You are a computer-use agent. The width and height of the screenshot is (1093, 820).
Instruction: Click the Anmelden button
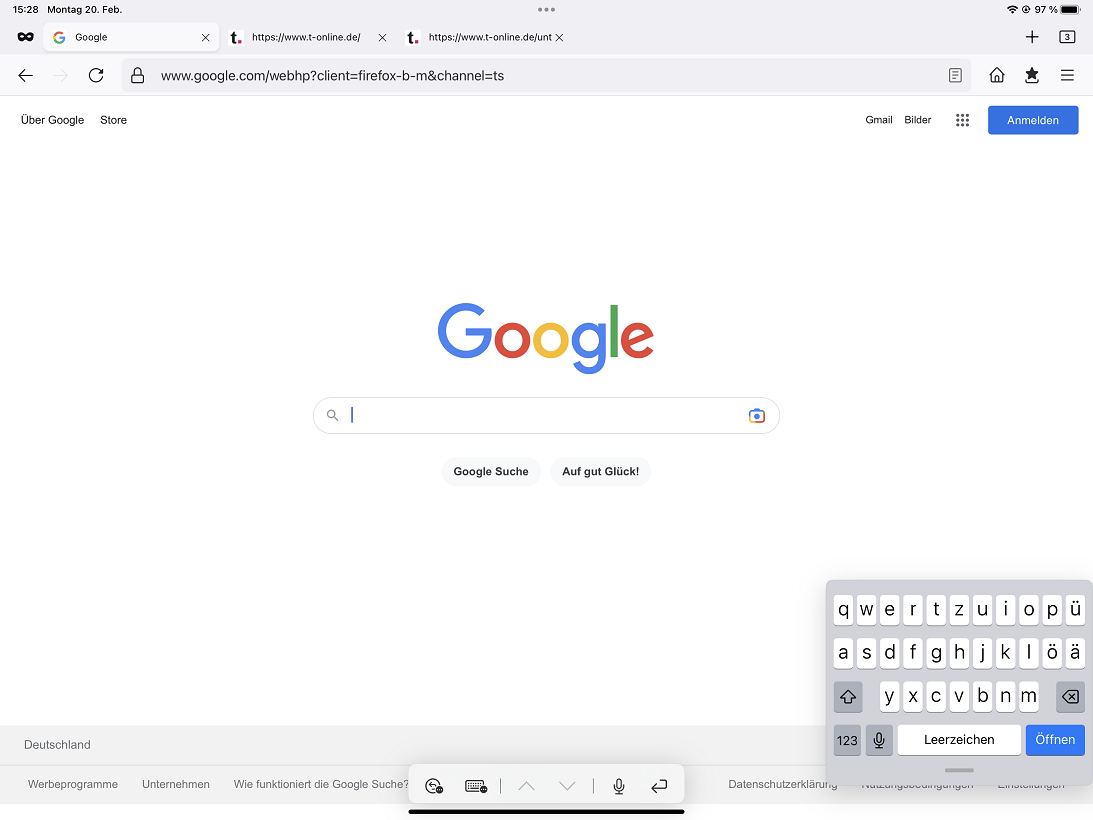[1032, 120]
